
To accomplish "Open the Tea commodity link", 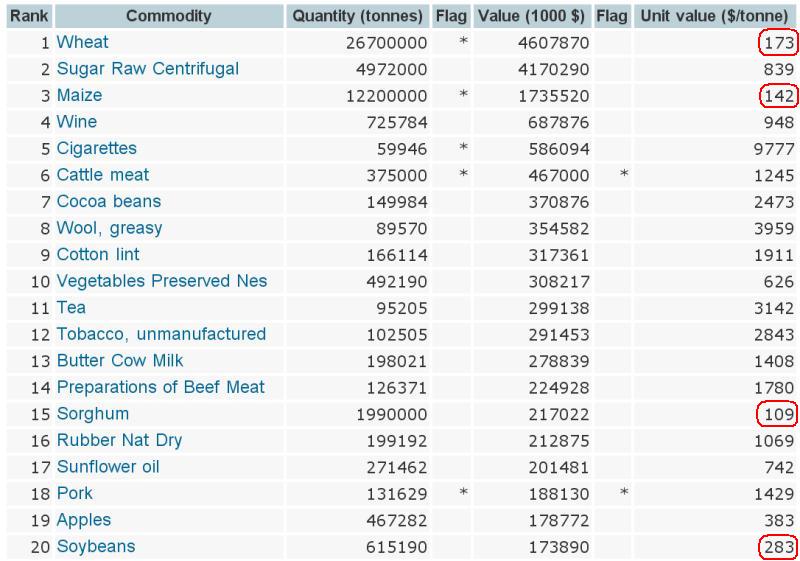I will click(x=71, y=307).
